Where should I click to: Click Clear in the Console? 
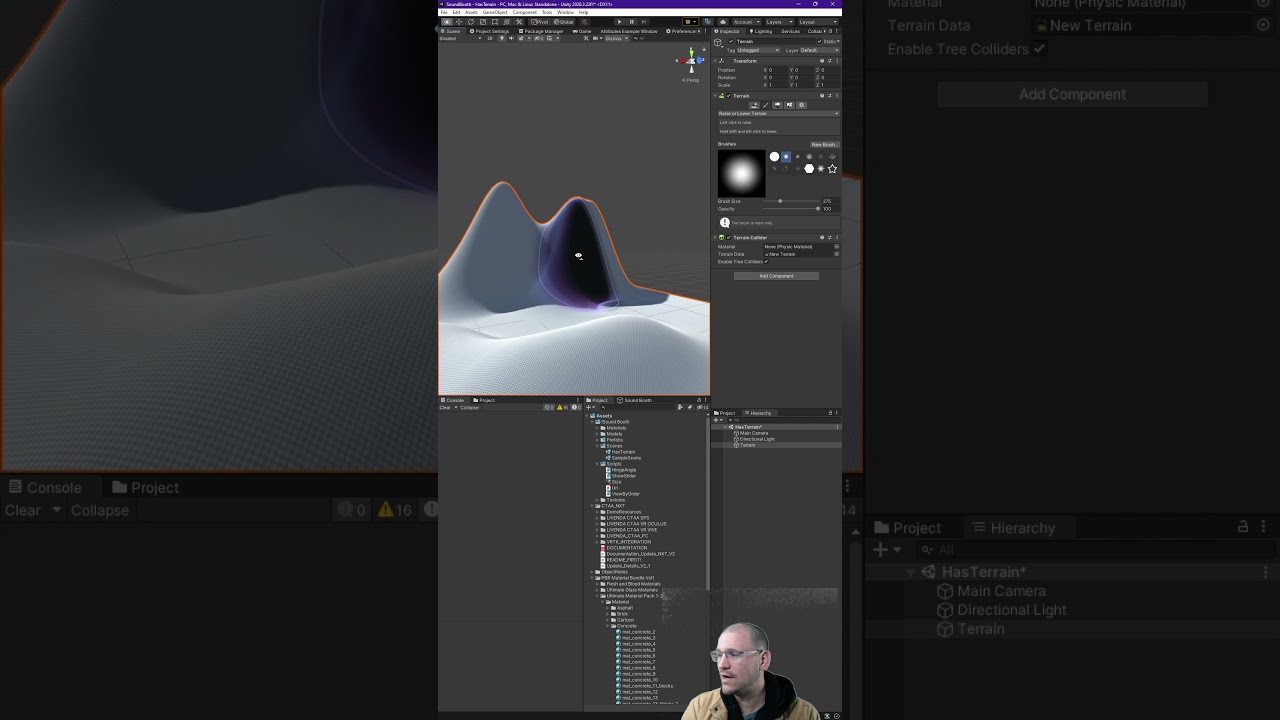[445, 408]
